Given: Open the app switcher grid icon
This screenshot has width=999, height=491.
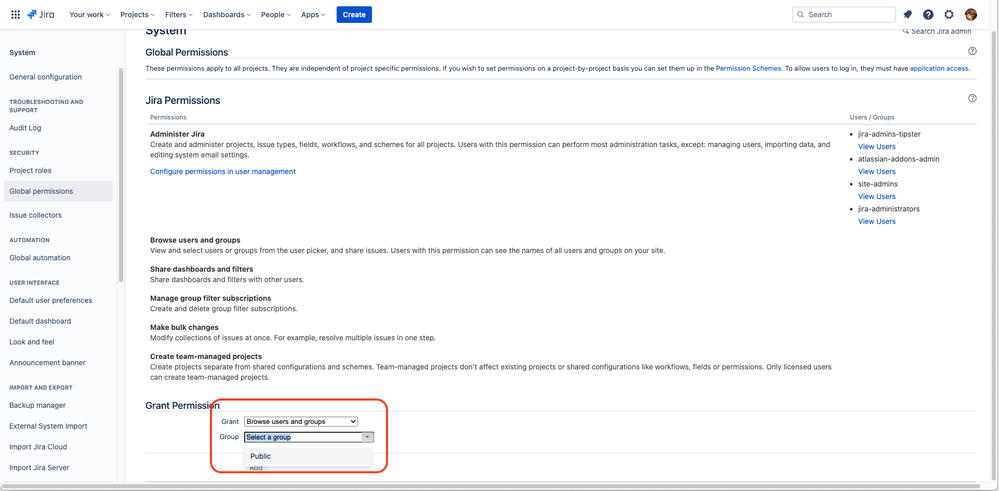Looking at the screenshot, I should coord(15,15).
